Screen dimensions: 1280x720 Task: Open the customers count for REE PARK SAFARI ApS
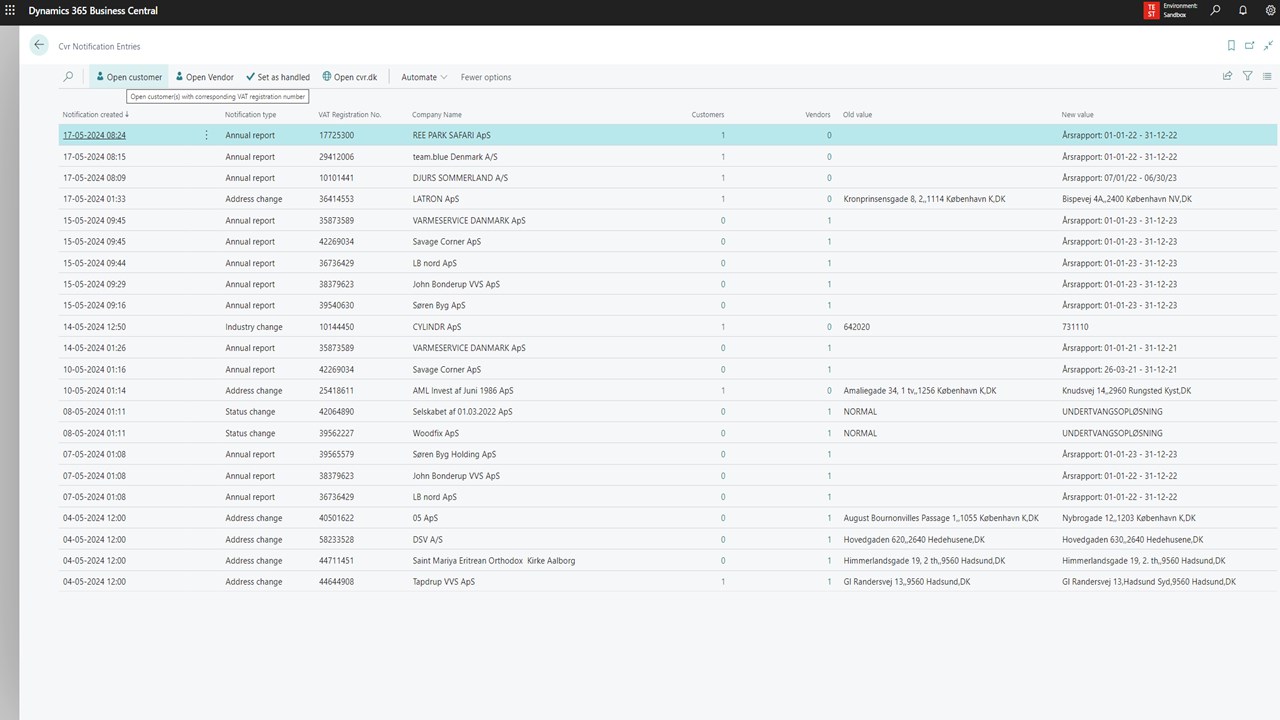723,135
